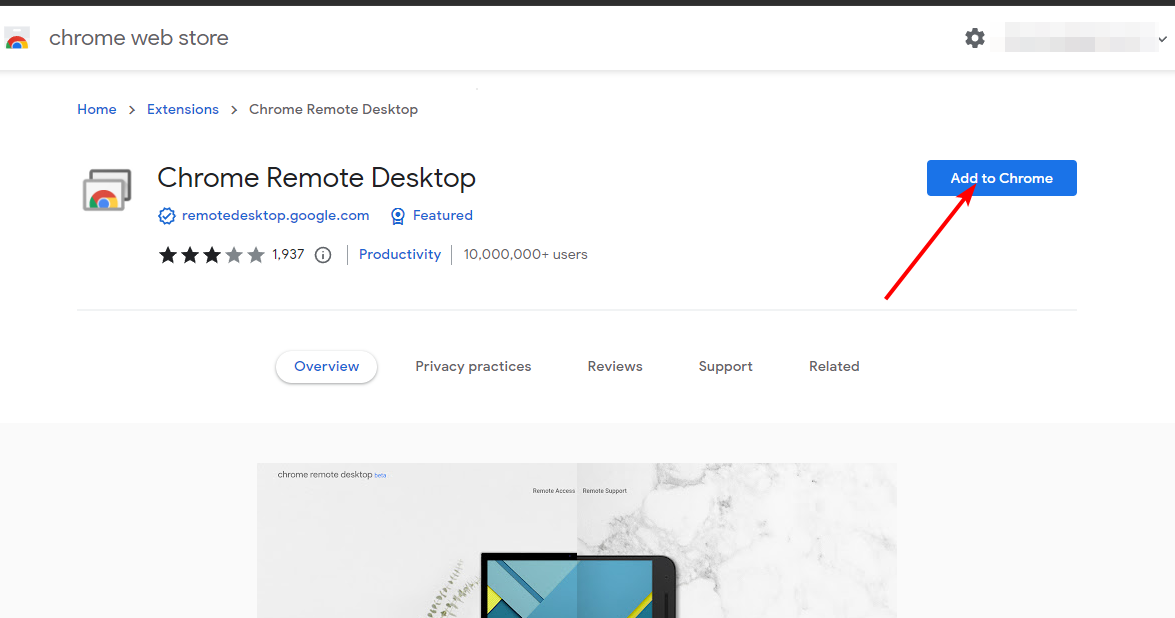Click the chrome web store title text
Screen dimensions: 1175x618
click(139, 38)
